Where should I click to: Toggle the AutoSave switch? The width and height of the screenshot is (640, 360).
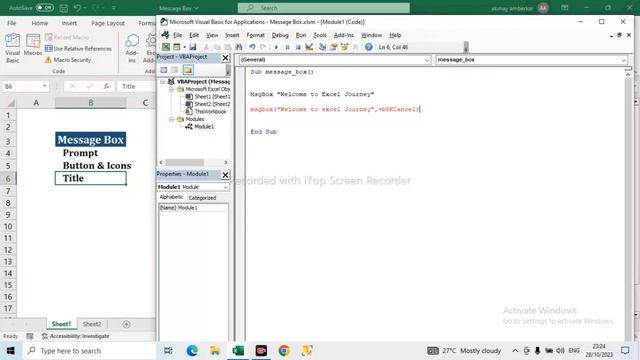(44, 8)
